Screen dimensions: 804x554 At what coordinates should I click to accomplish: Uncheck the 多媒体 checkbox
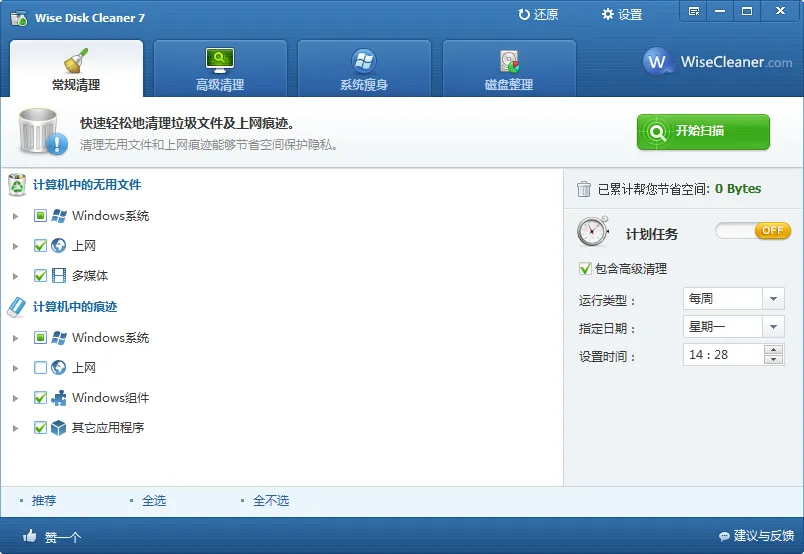(x=40, y=275)
